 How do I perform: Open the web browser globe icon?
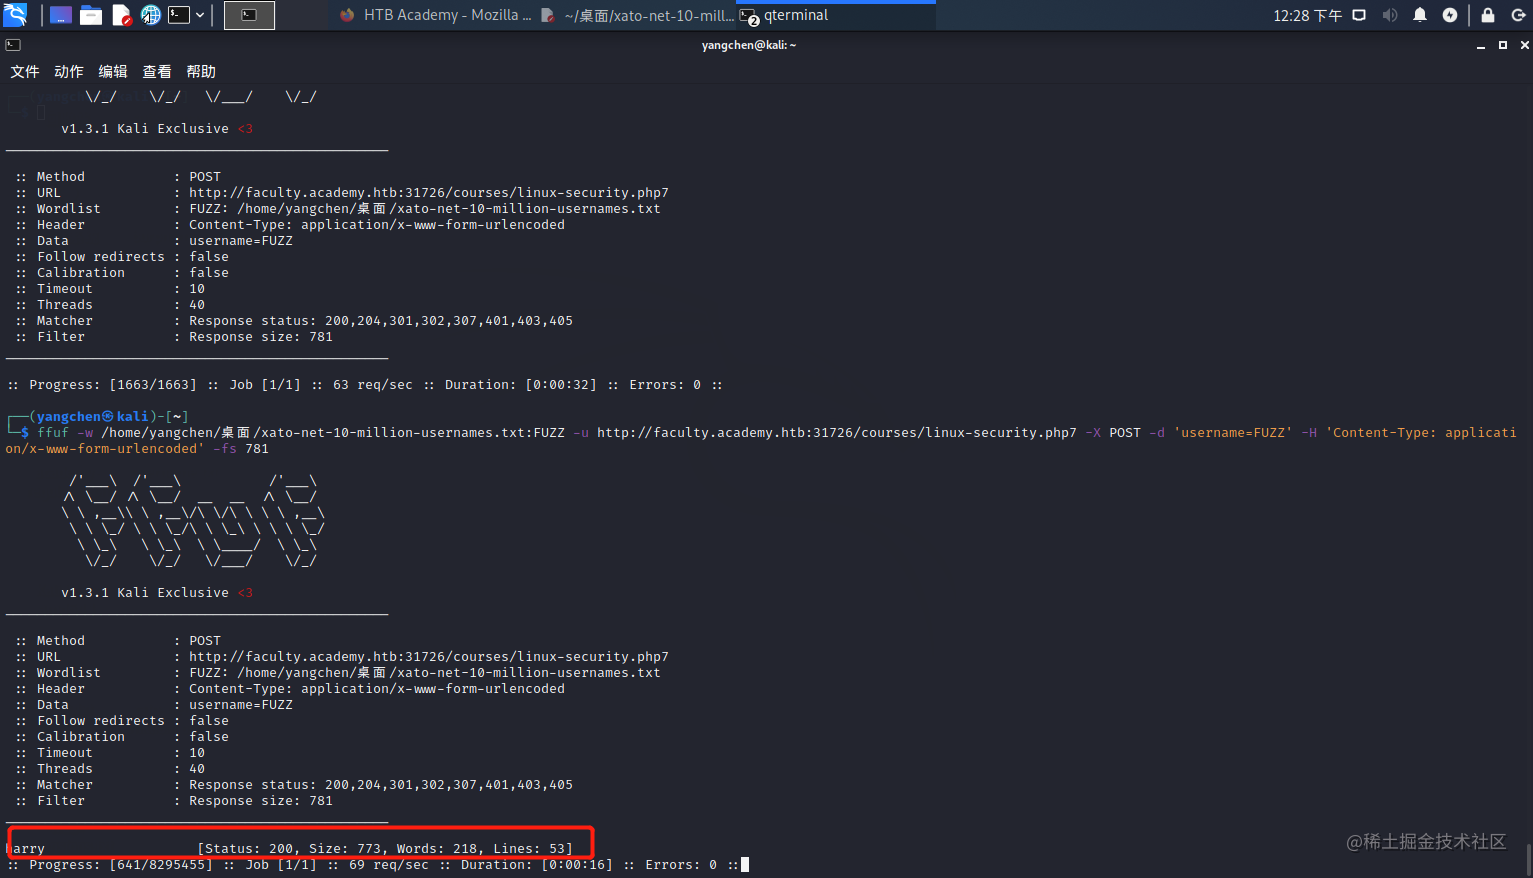click(x=150, y=14)
